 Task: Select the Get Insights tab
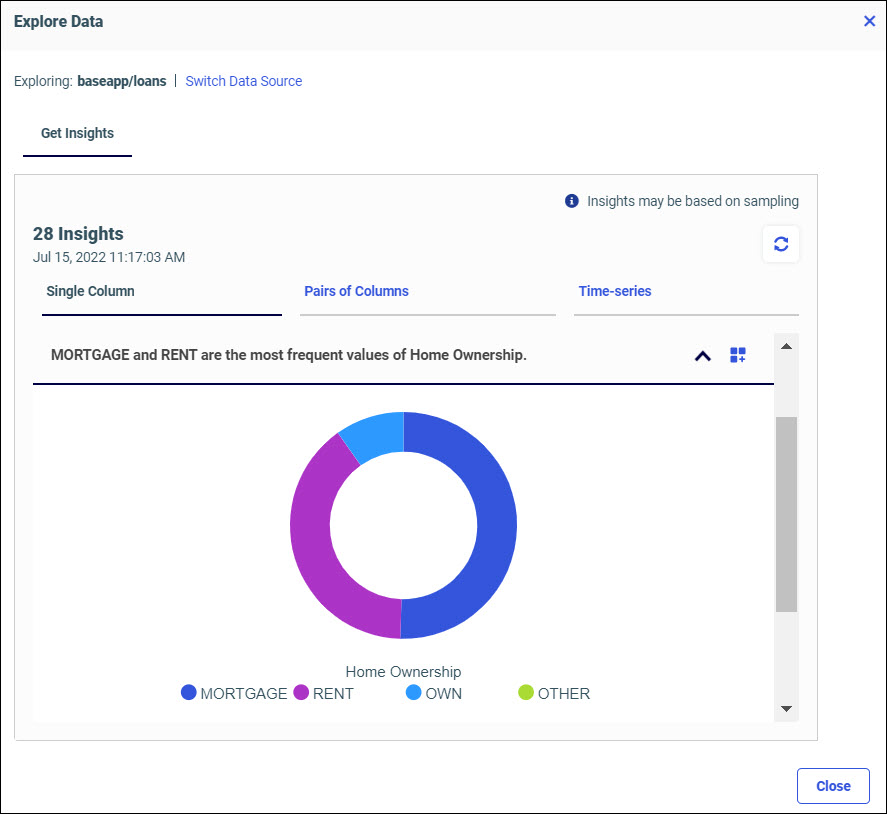(77, 133)
